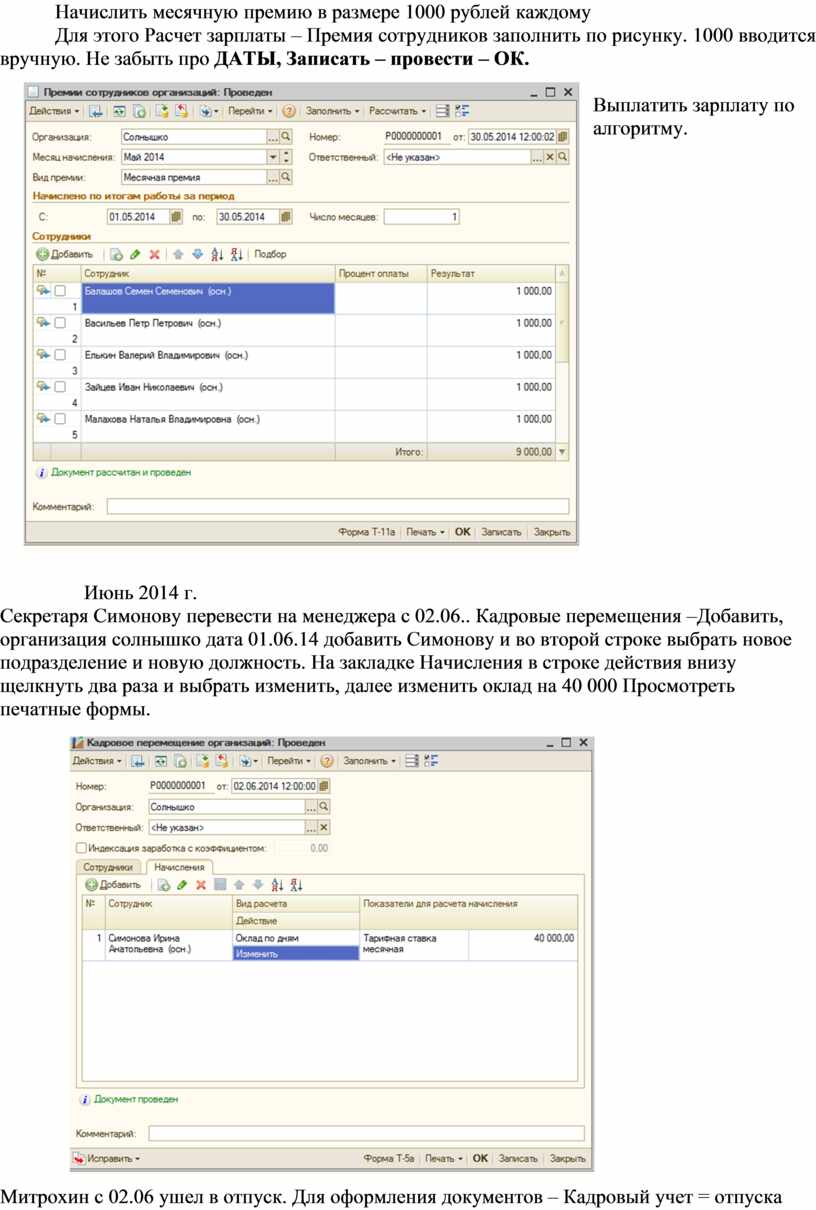
Task: Toggle checkbox for Елькин Валерий Владимирович
Action: pyautogui.click(x=60, y=354)
